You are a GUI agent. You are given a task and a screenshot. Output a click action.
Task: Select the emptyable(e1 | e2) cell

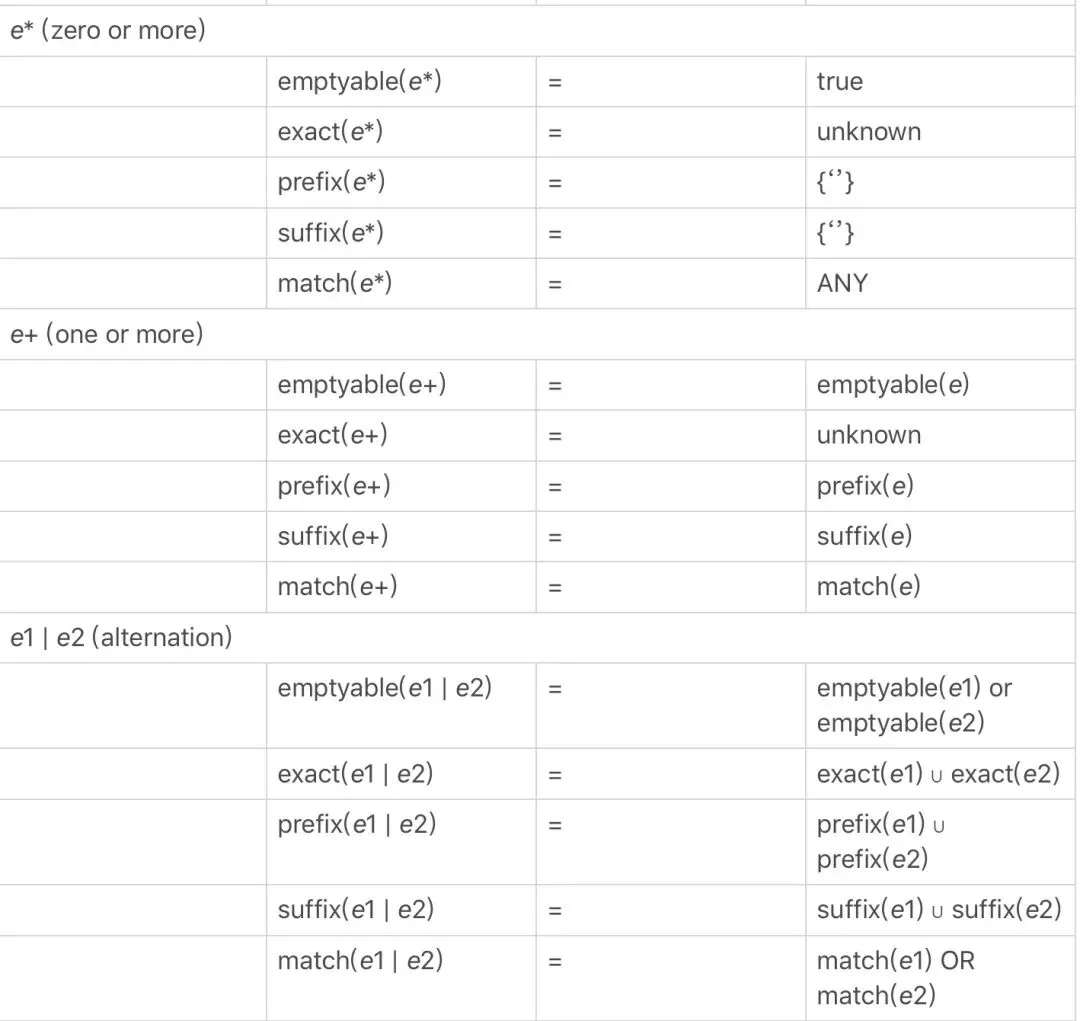coord(385,689)
